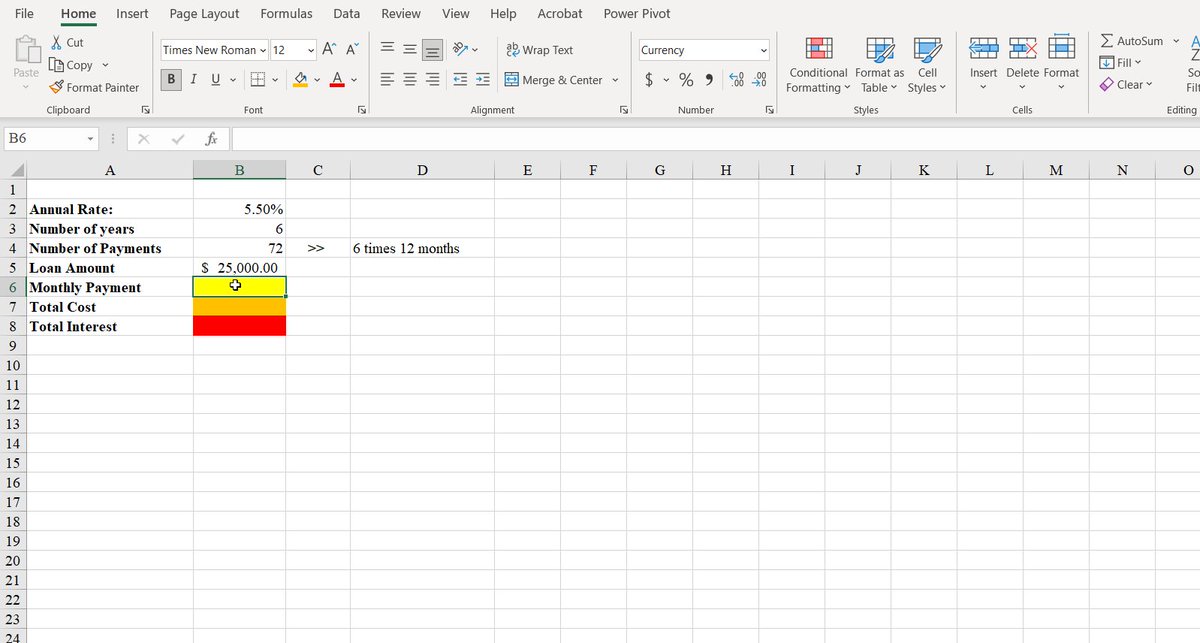Click the Cut scissors button

coord(67,42)
